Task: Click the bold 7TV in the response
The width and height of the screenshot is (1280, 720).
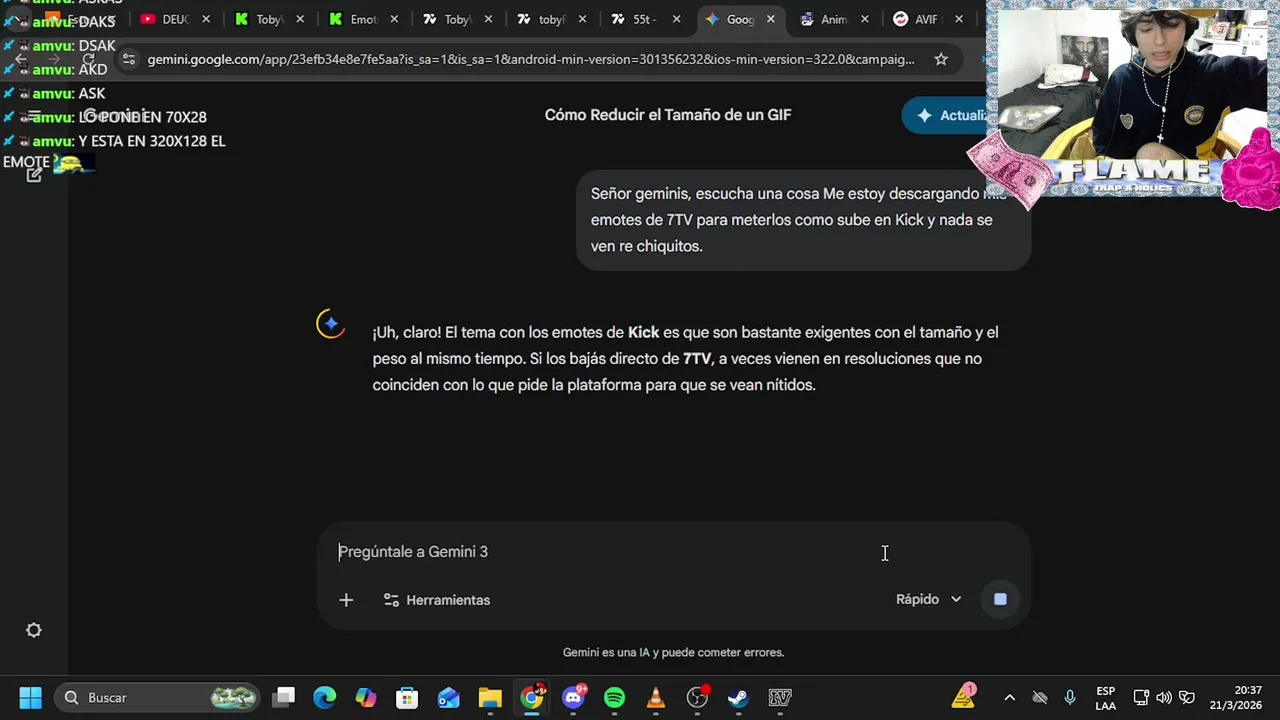Action: click(696, 358)
